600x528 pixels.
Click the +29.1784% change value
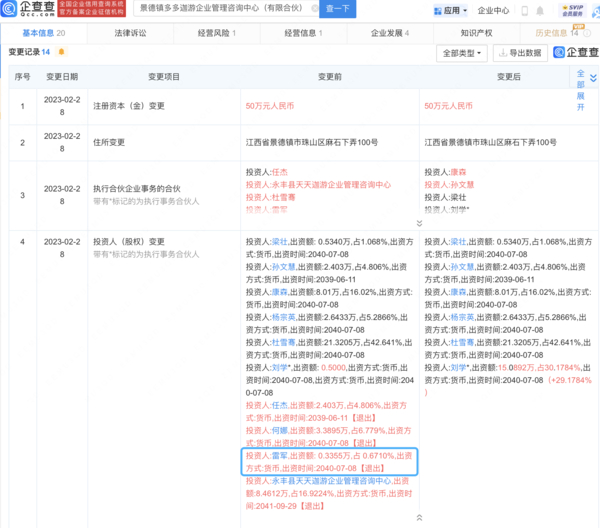pyautogui.click(x=570, y=380)
